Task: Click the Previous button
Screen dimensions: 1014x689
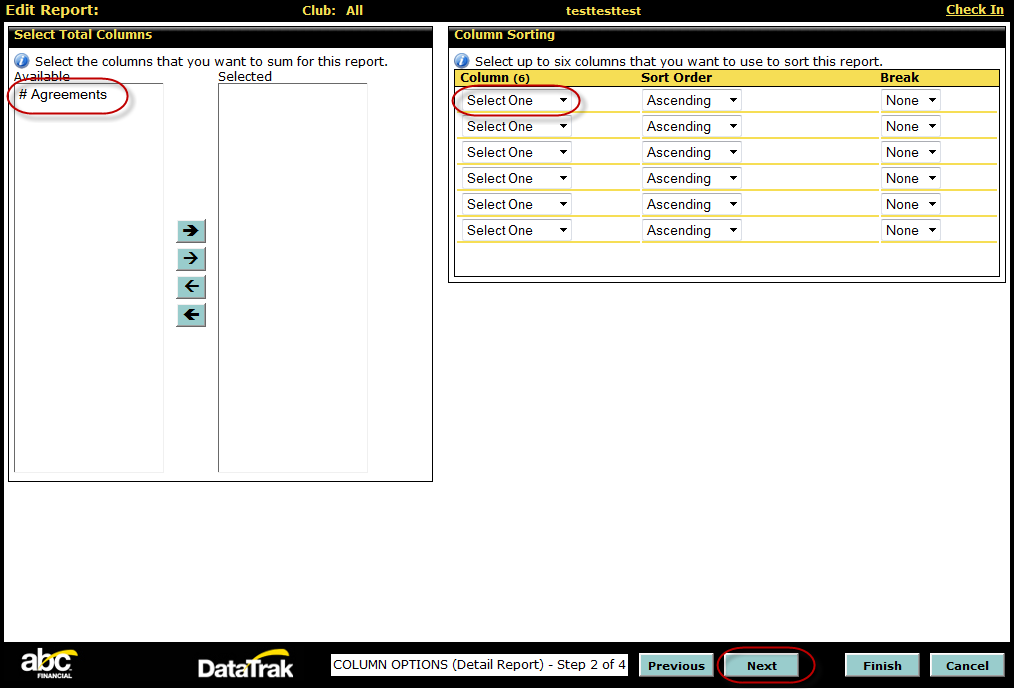Action: [x=676, y=666]
